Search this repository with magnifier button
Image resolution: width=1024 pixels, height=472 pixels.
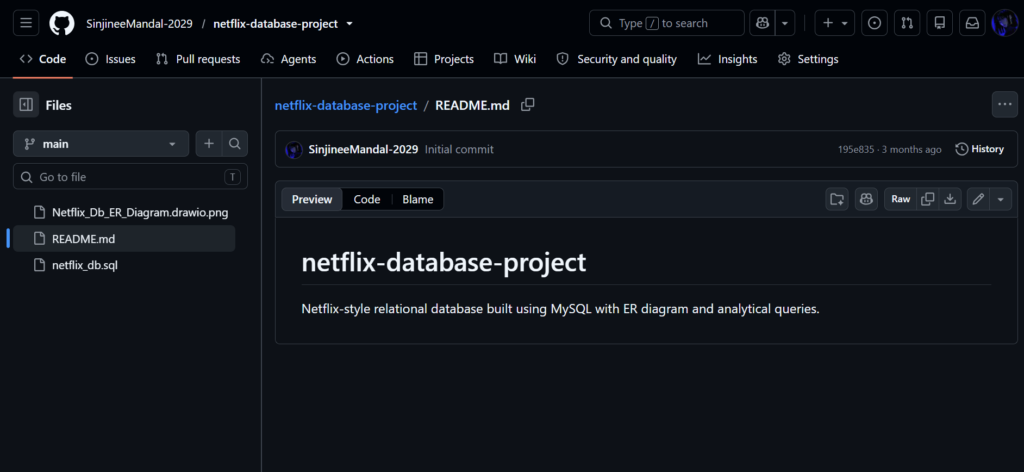(235, 144)
